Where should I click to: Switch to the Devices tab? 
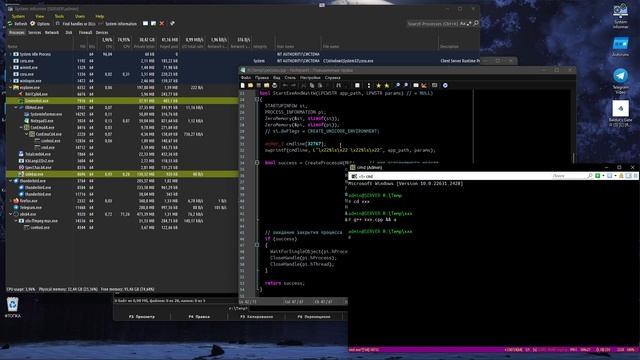click(102, 33)
